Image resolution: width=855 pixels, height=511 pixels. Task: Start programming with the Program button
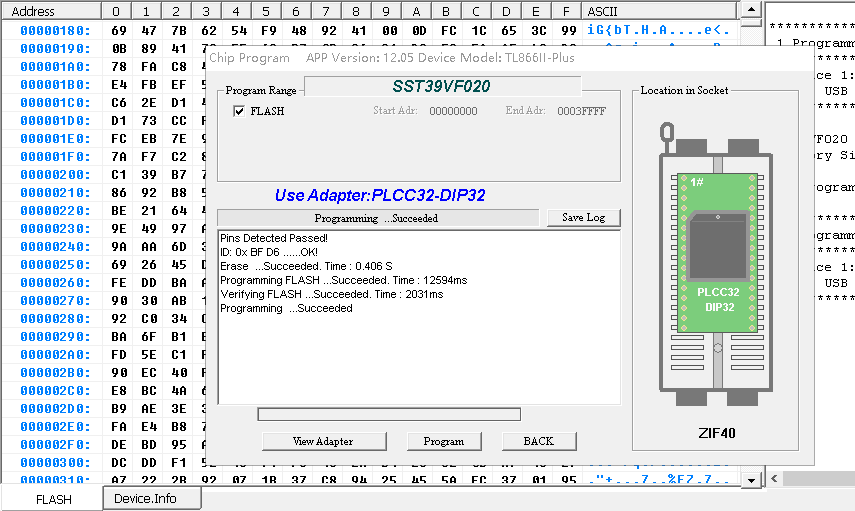point(444,441)
